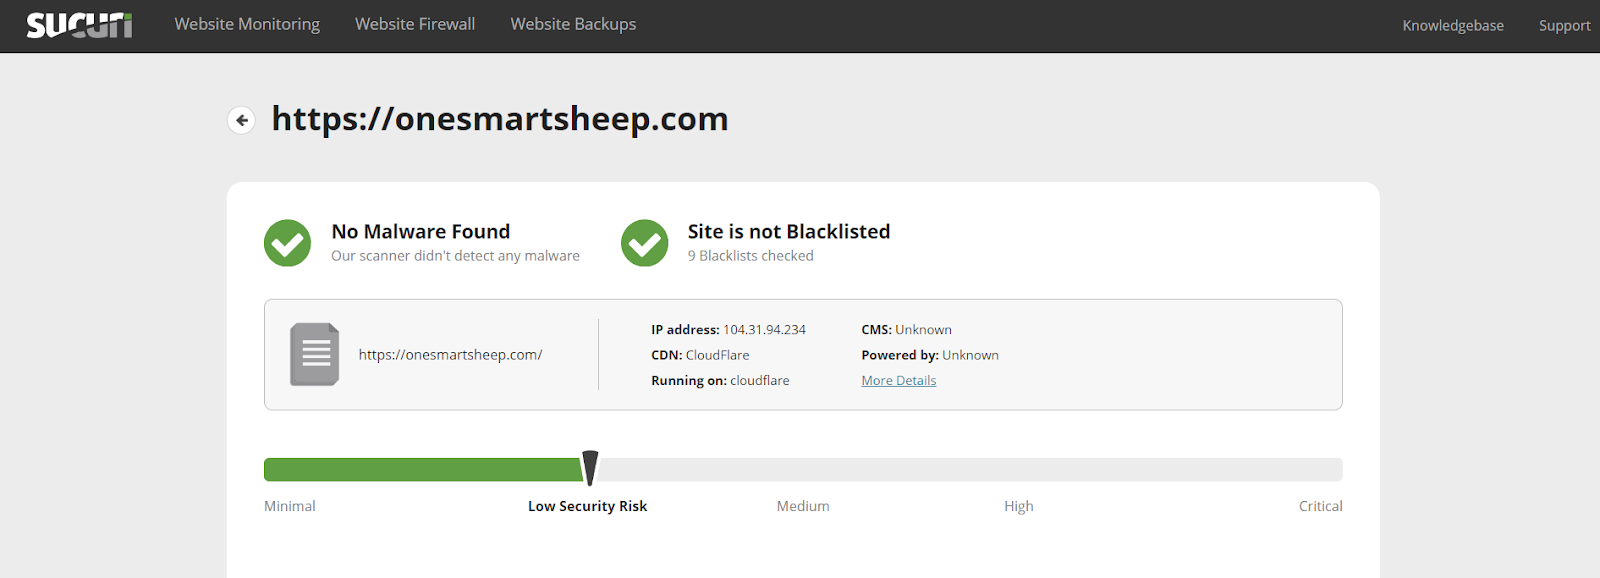Click the High risk label

pyautogui.click(x=1019, y=506)
